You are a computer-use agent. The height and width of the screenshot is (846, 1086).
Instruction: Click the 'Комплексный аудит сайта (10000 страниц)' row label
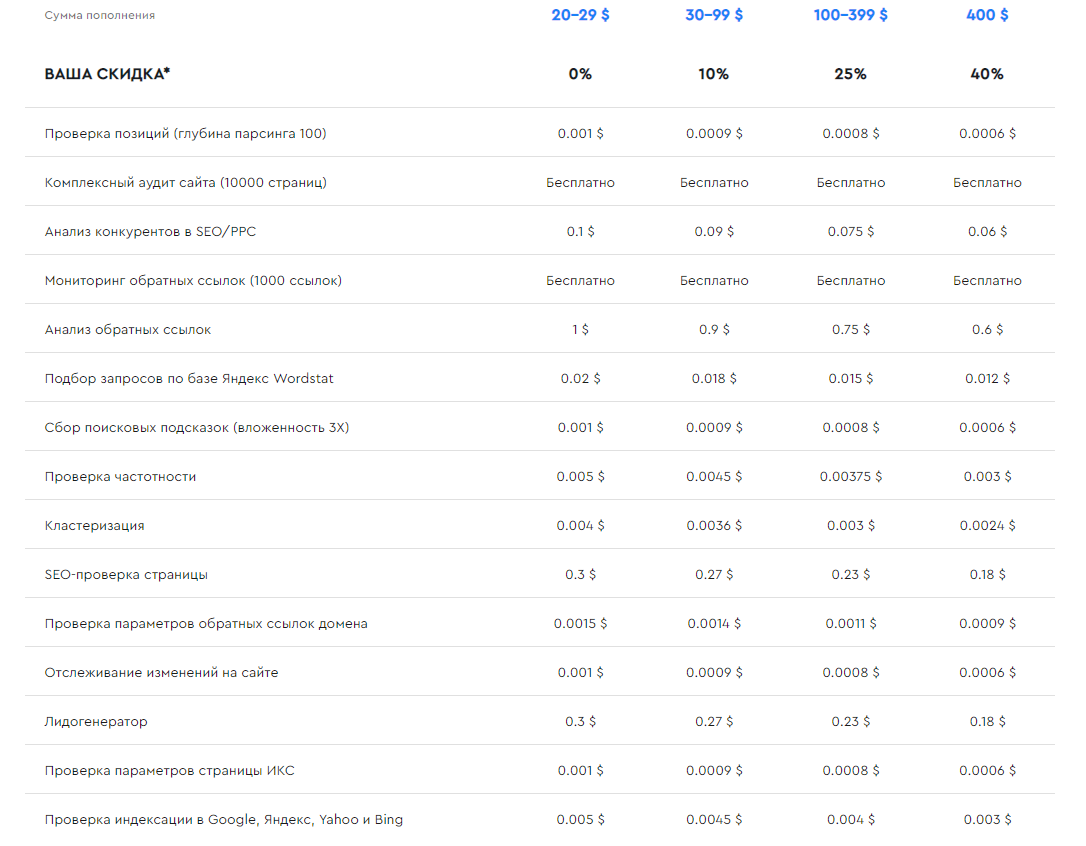[x=185, y=182]
